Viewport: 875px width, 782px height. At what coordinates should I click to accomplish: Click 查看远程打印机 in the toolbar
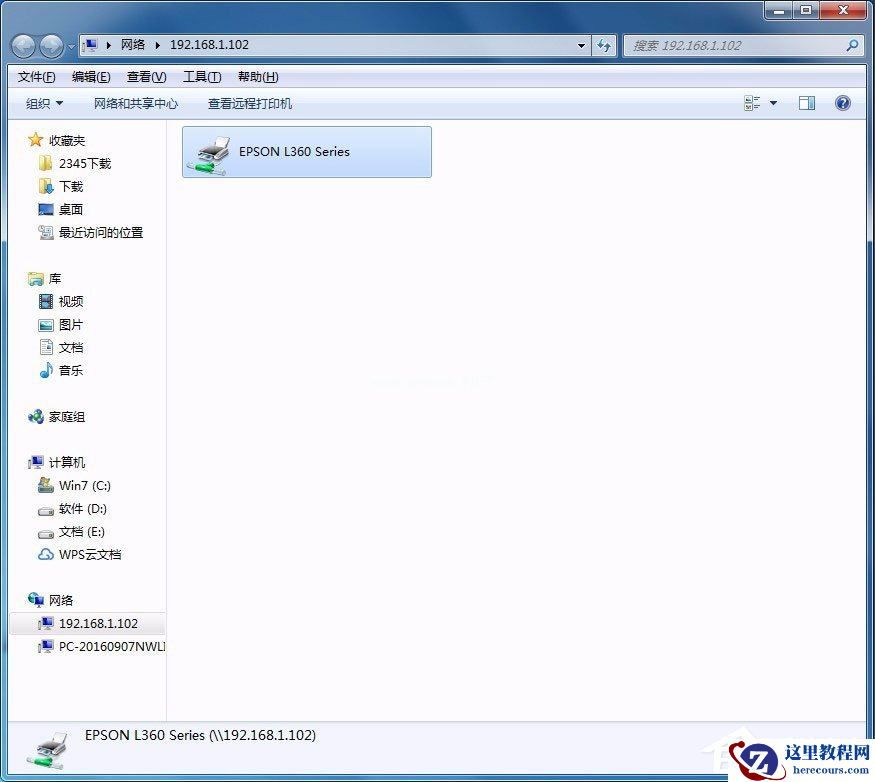click(250, 103)
